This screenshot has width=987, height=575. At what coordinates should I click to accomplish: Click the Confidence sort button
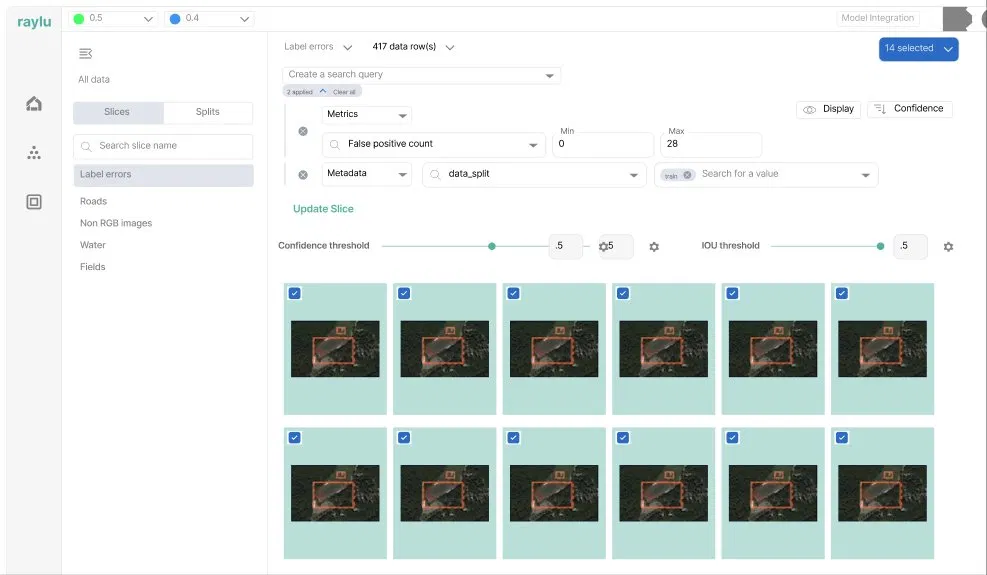click(910, 109)
